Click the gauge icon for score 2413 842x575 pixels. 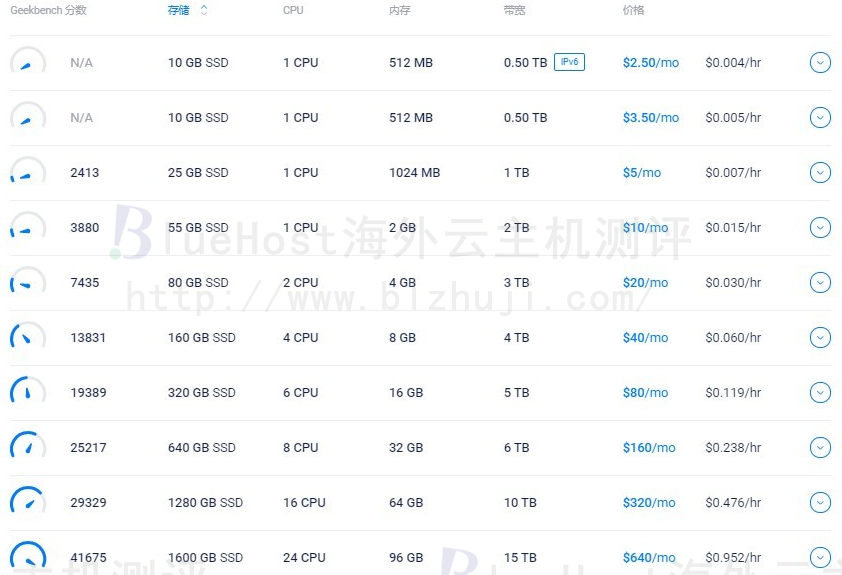coord(28,170)
